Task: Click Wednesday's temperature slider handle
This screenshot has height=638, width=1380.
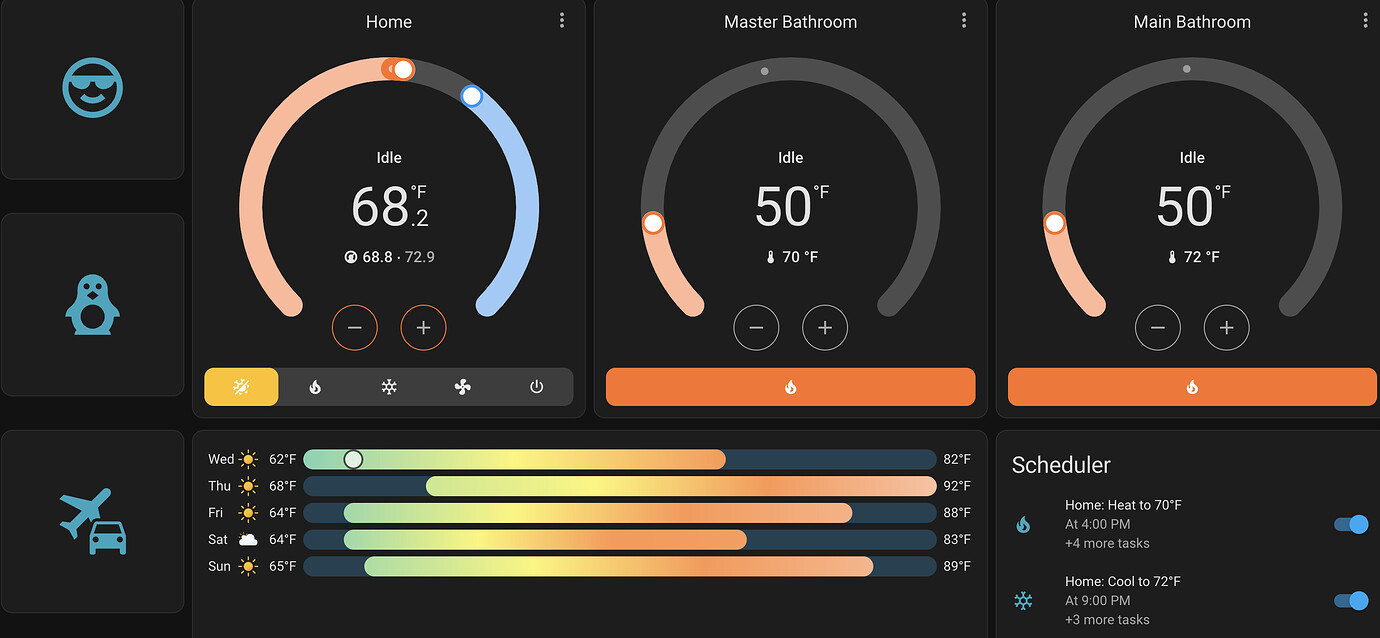Action: click(x=352, y=459)
